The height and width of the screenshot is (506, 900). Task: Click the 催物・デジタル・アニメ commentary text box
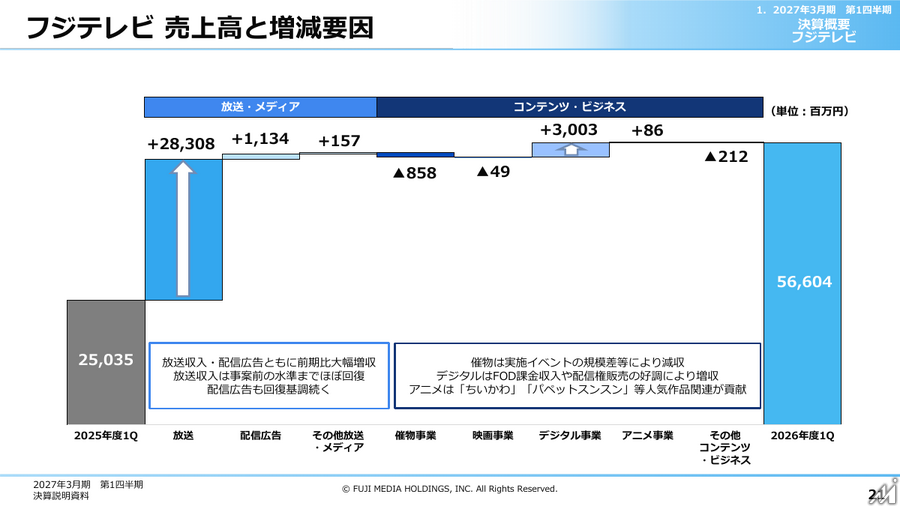click(577, 376)
